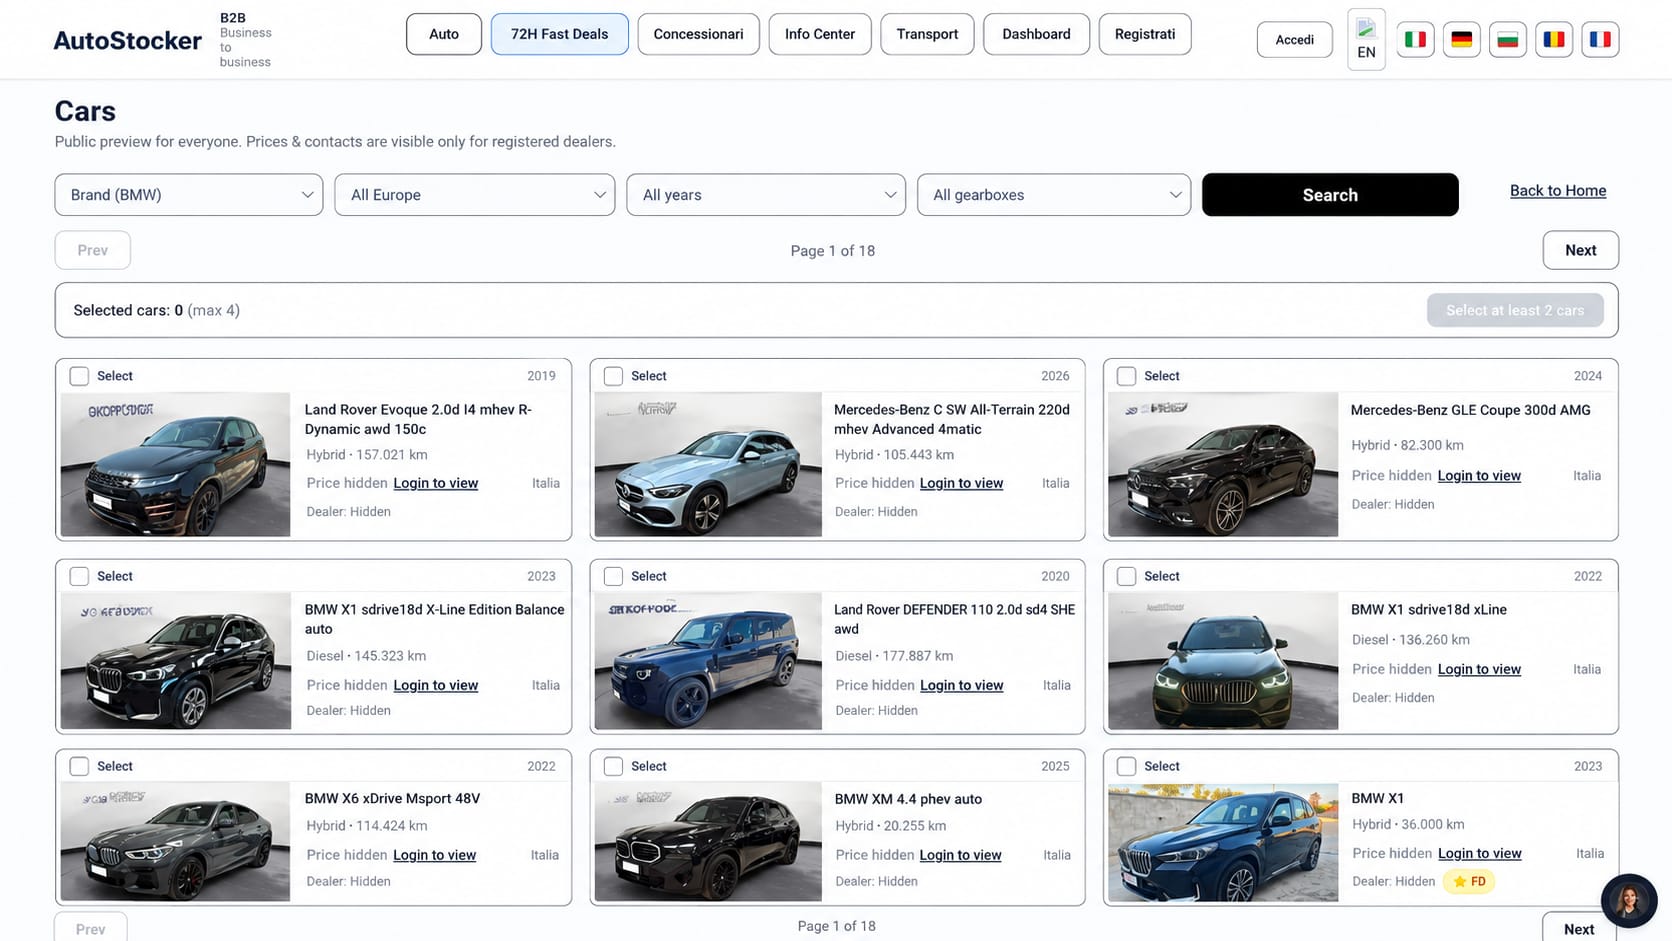Open the Land Rover Evoque car photo
The image size is (1672, 941).
coord(175,464)
